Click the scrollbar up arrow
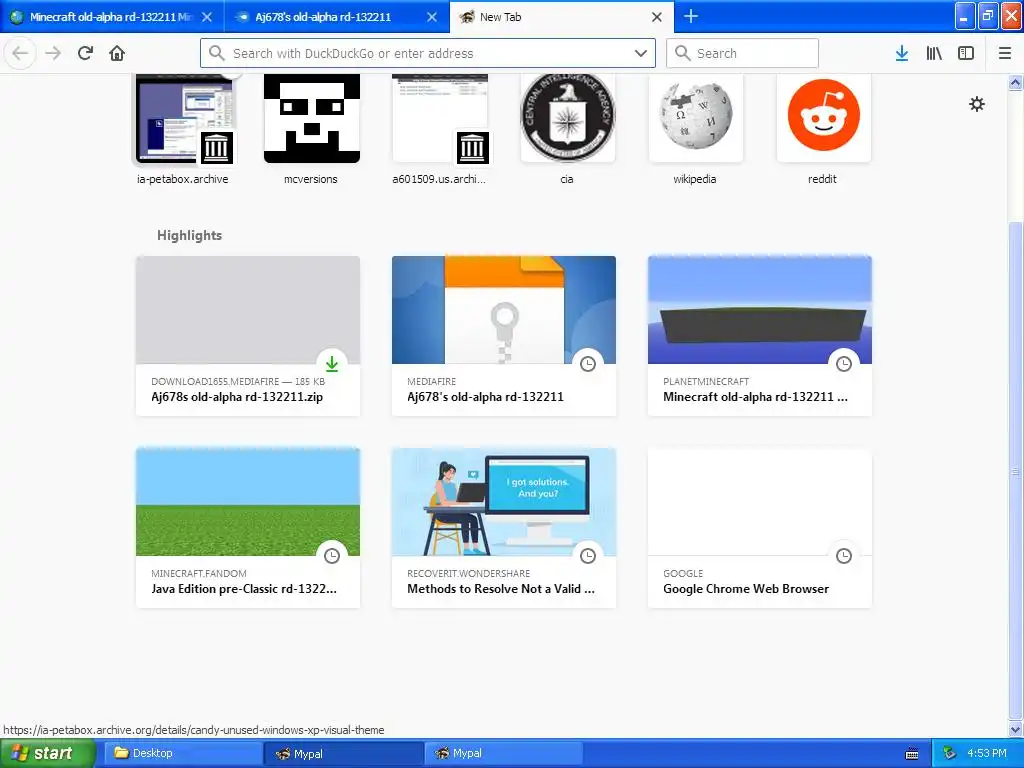 coord(1015,82)
